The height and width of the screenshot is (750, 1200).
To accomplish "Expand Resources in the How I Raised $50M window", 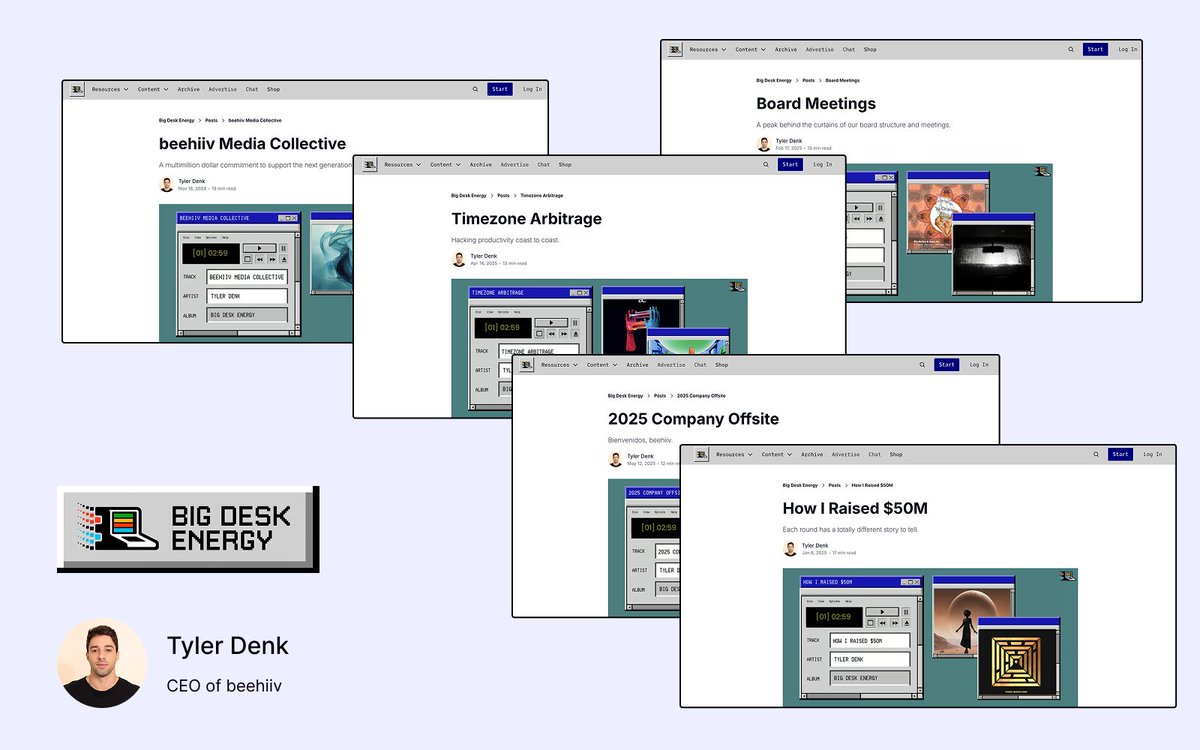I will 734,454.
